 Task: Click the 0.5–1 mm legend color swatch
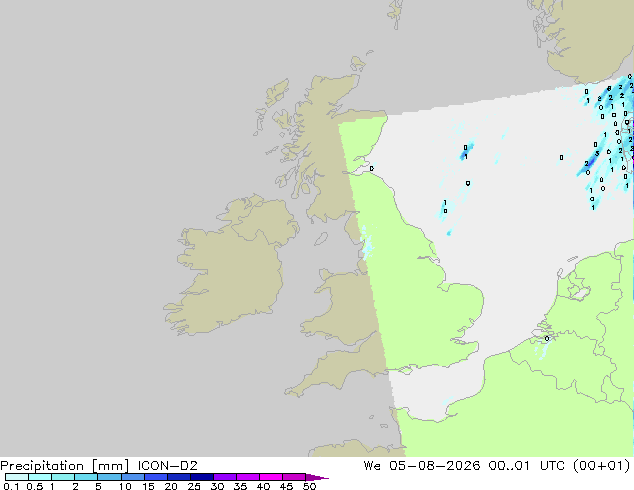tap(40, 477)
